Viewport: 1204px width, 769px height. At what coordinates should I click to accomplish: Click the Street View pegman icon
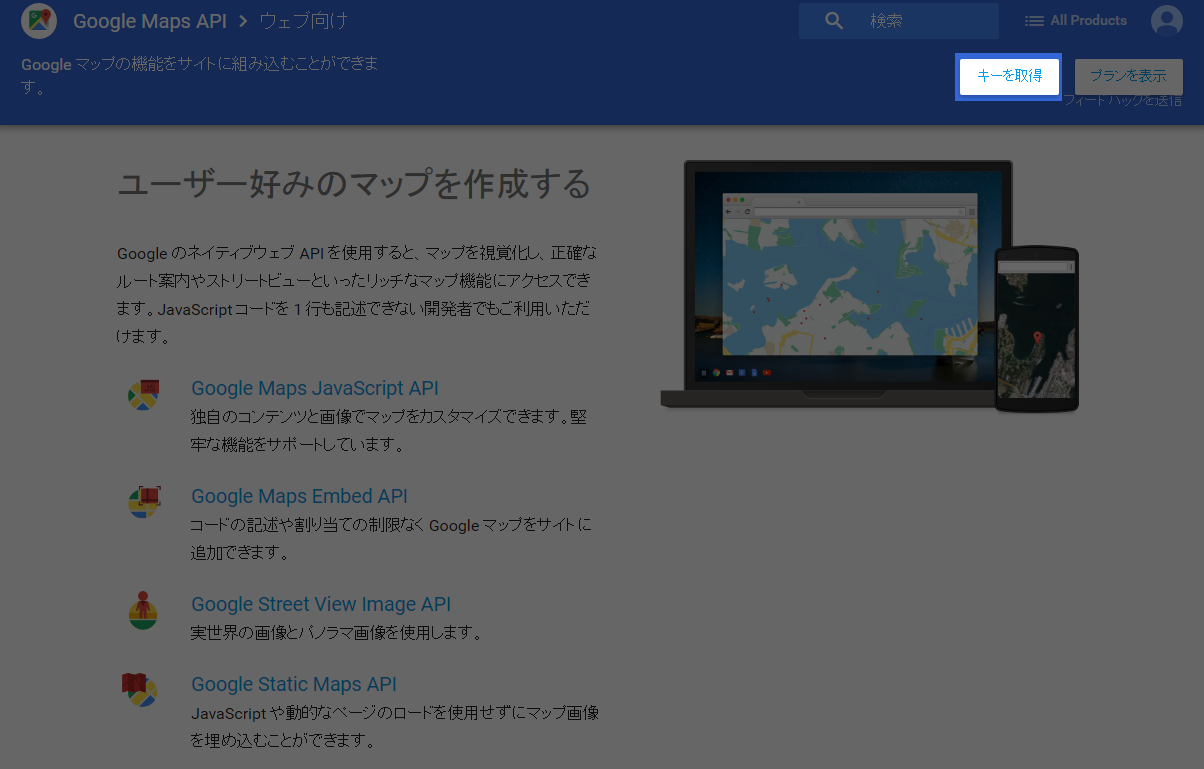point(143,610)
